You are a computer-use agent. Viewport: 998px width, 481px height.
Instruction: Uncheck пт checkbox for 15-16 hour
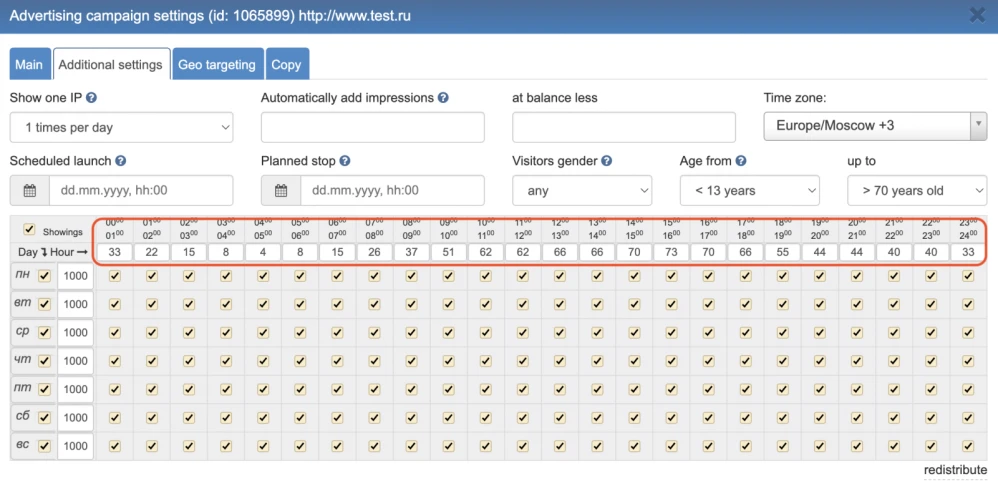pyautogui.click(x=671, y=389)
